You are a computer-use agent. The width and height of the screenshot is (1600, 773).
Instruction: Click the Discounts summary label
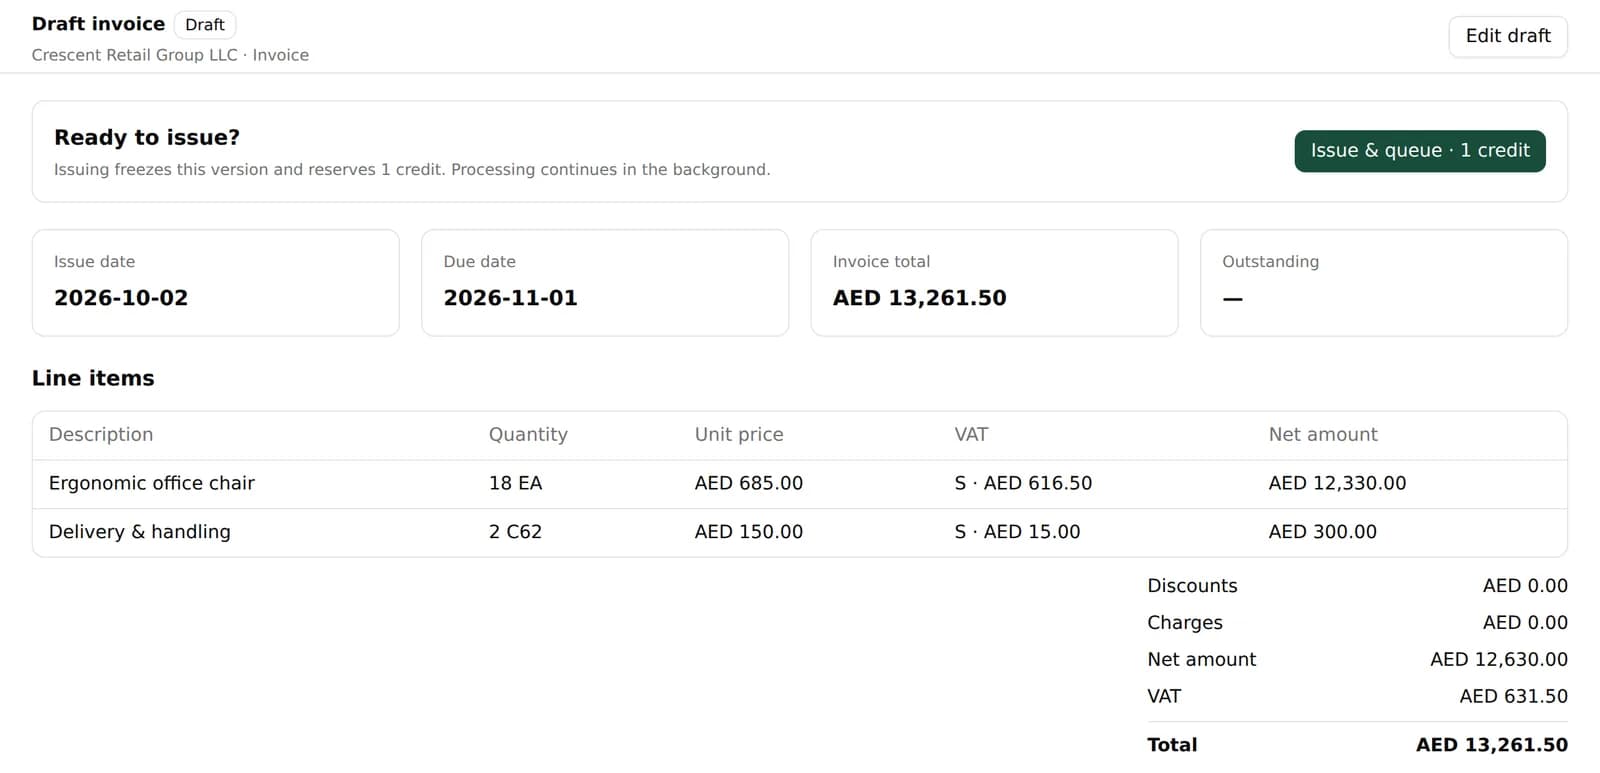click(x=1192, y=586)
